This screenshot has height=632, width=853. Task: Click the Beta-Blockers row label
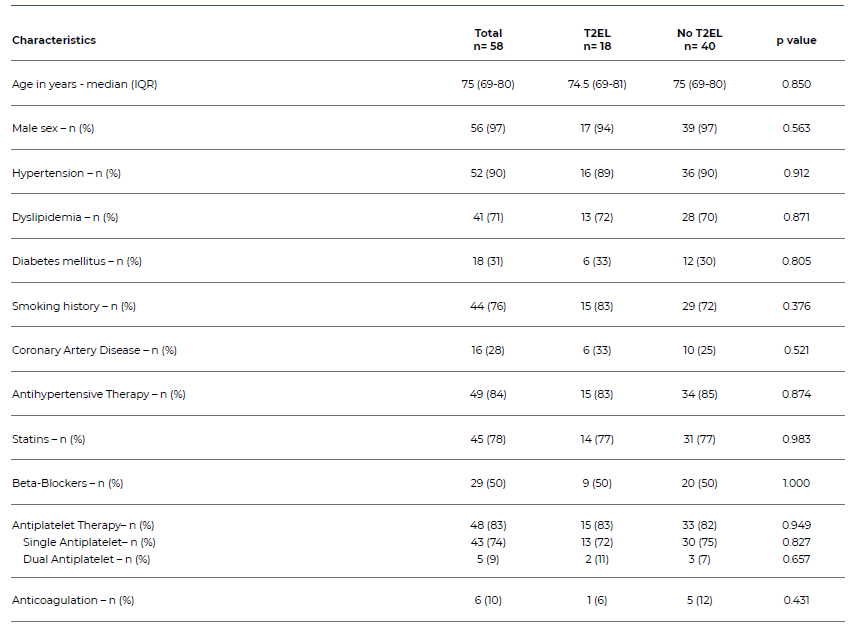67,483
